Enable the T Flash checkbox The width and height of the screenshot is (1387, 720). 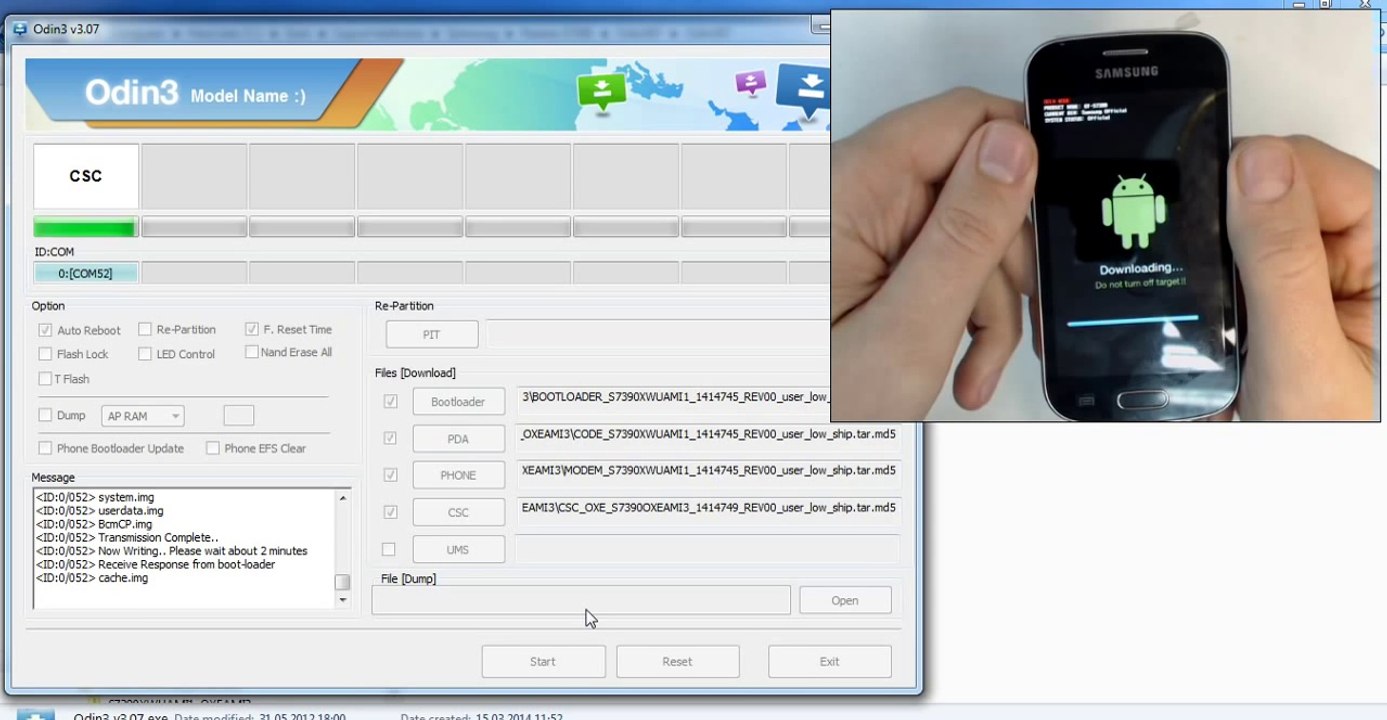click(x=45, y=379)
